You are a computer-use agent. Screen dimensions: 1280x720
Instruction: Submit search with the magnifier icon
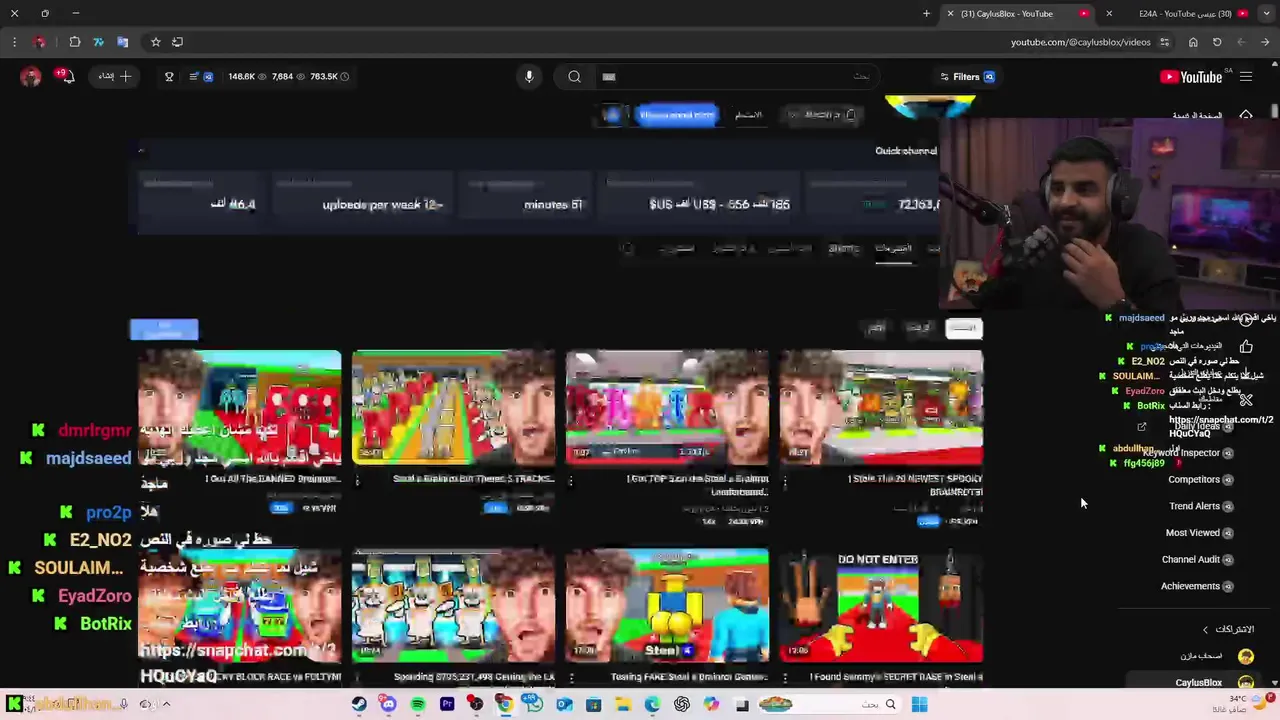(575, 77)
